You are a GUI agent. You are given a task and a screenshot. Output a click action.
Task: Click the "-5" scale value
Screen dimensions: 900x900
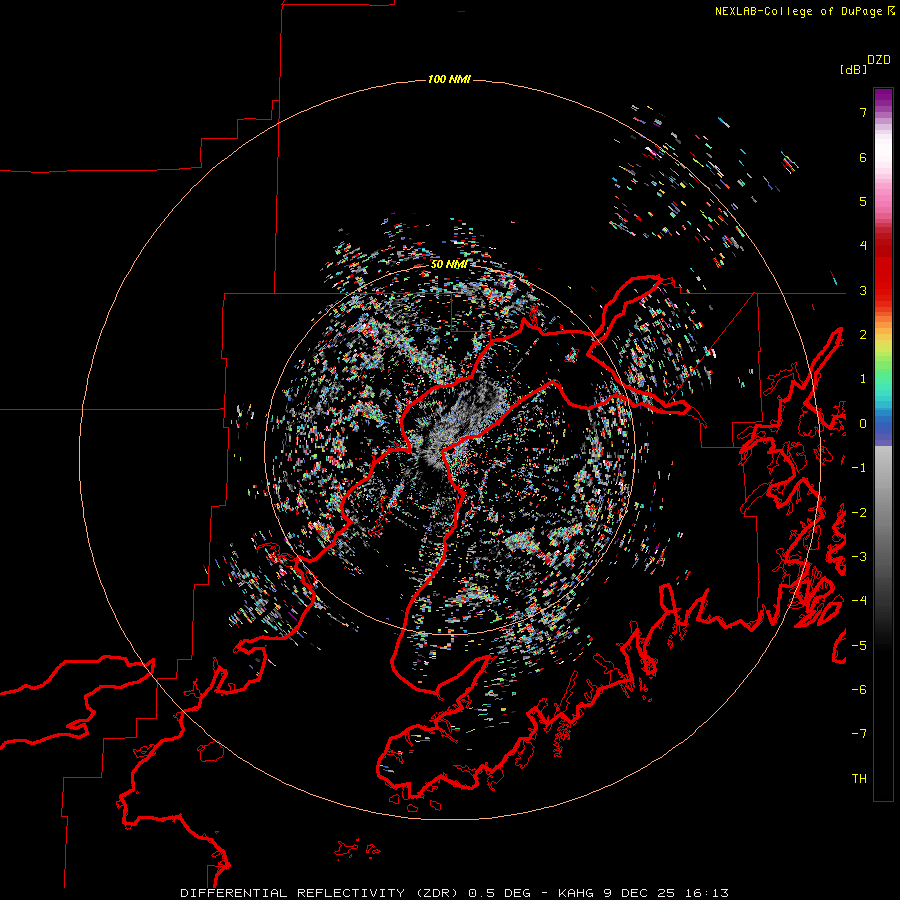click(x=859, y=645)
